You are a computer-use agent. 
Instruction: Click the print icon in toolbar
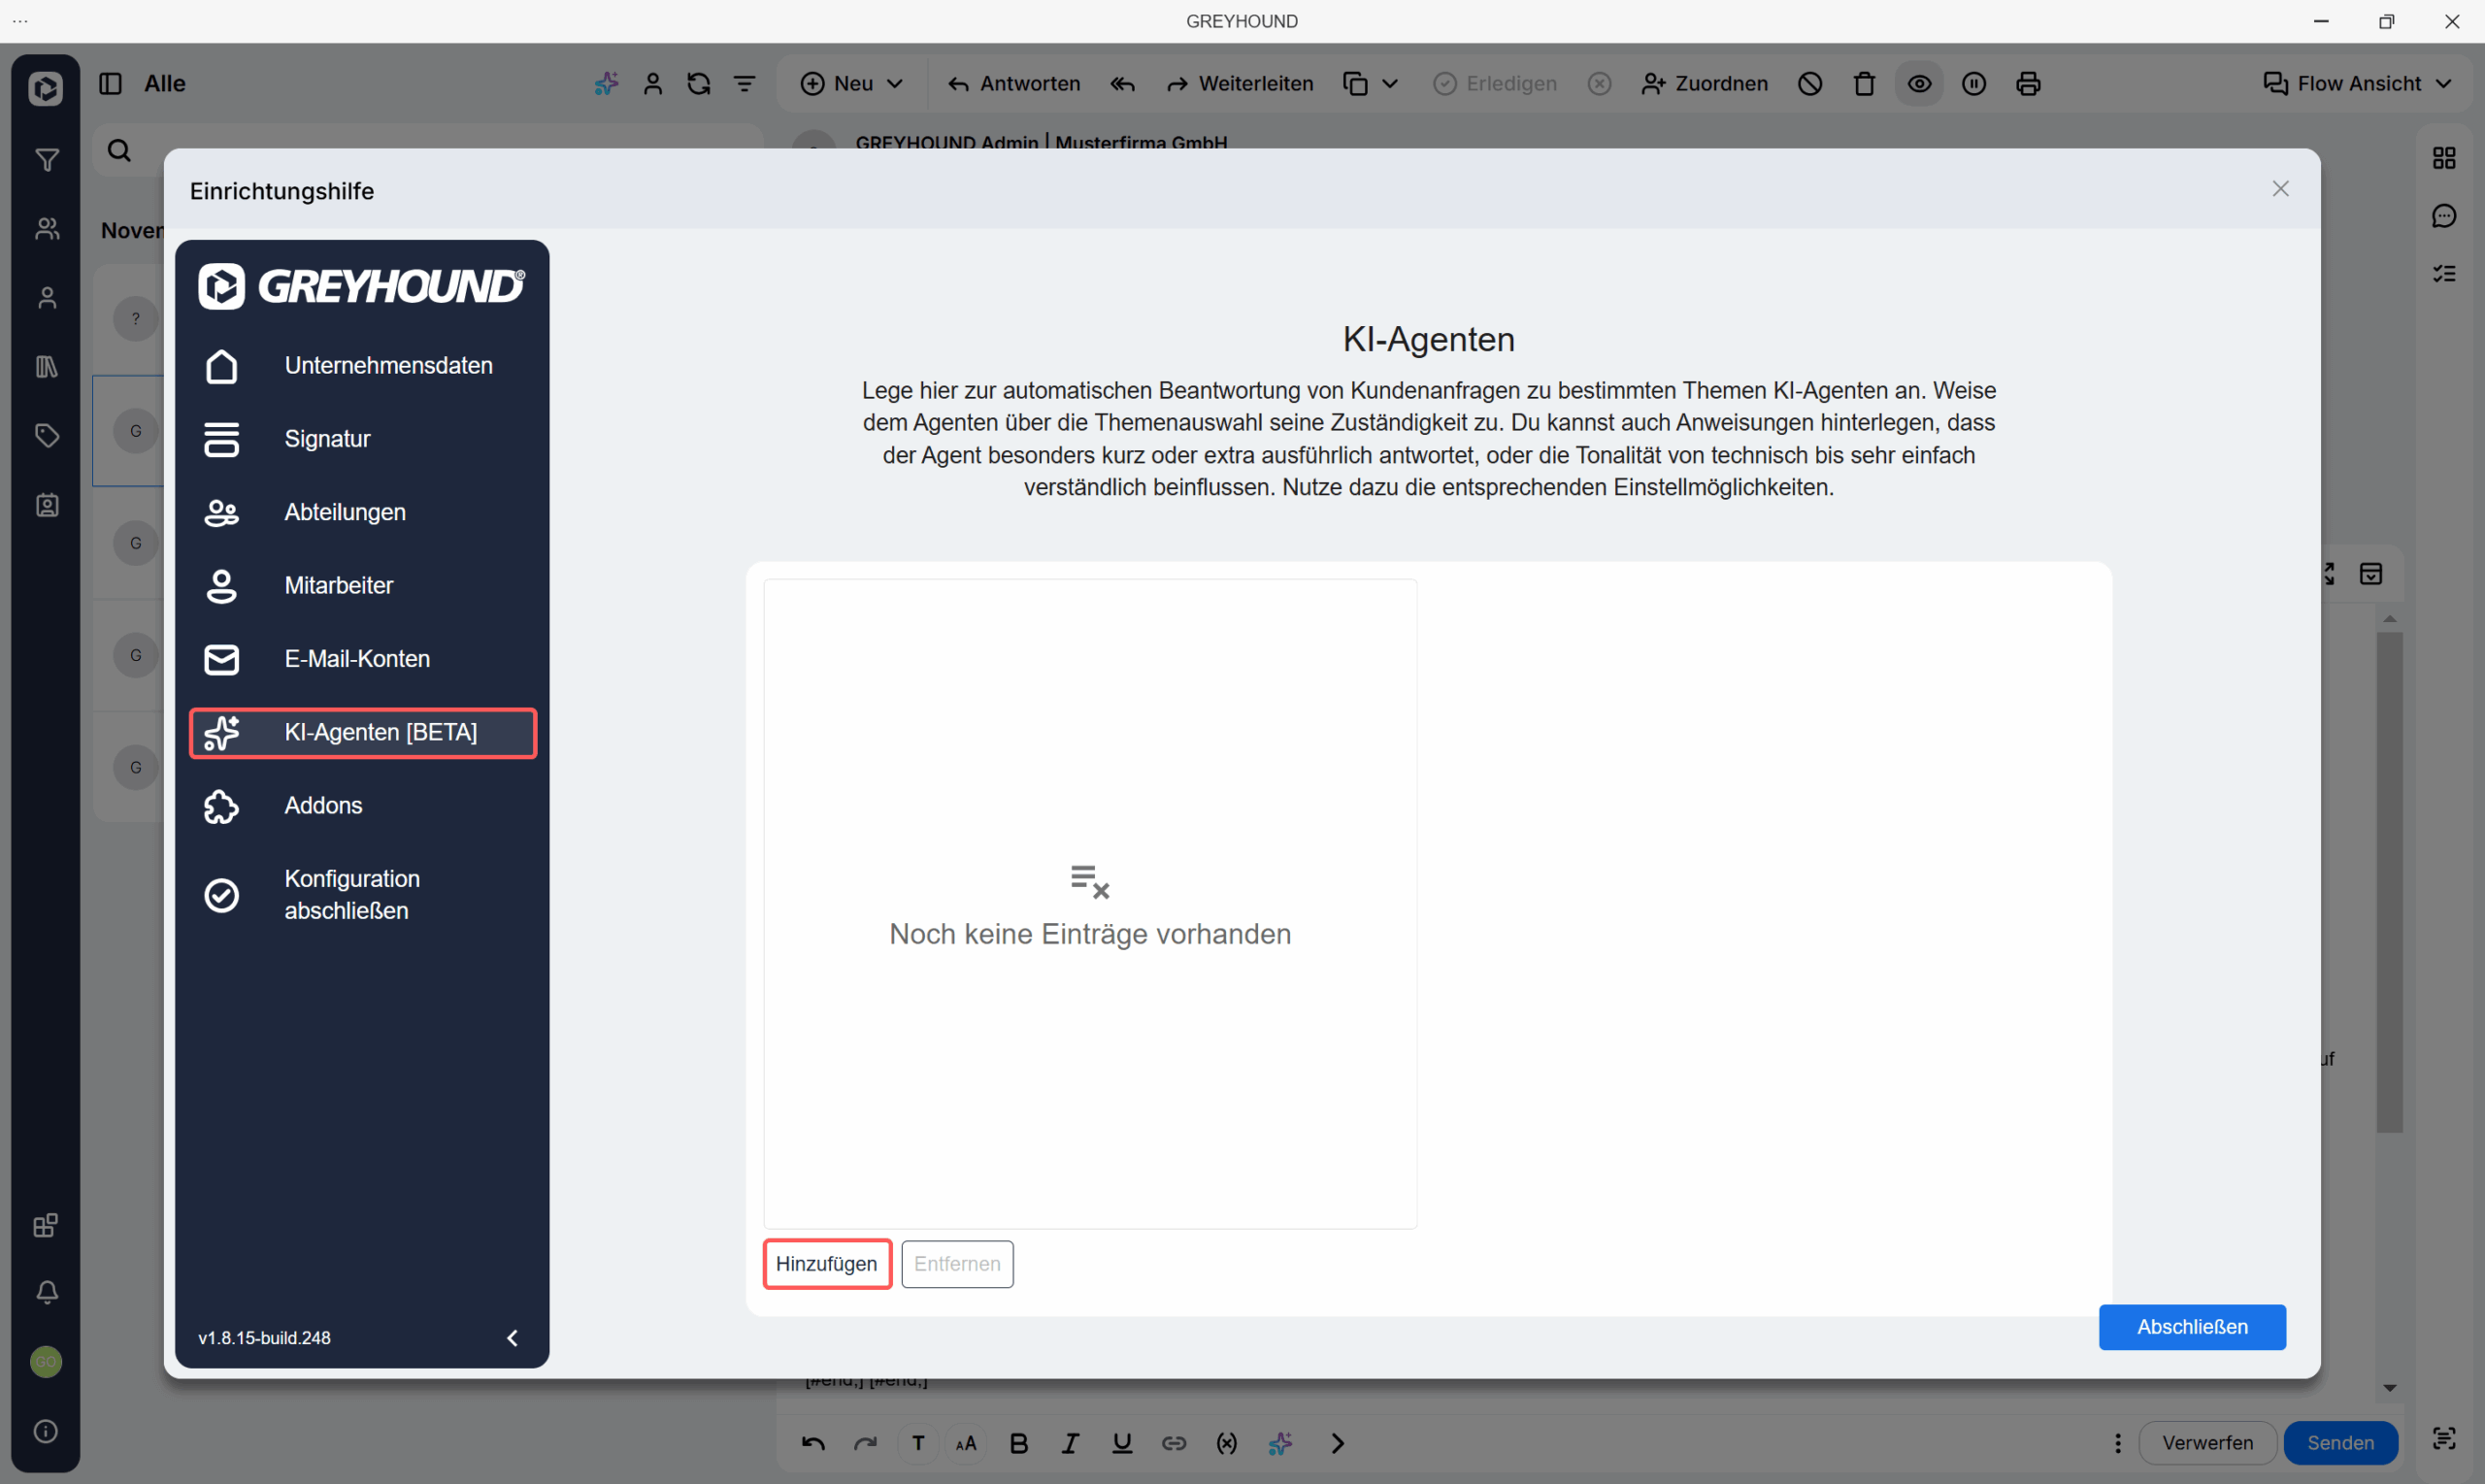tap(2028, 84)
